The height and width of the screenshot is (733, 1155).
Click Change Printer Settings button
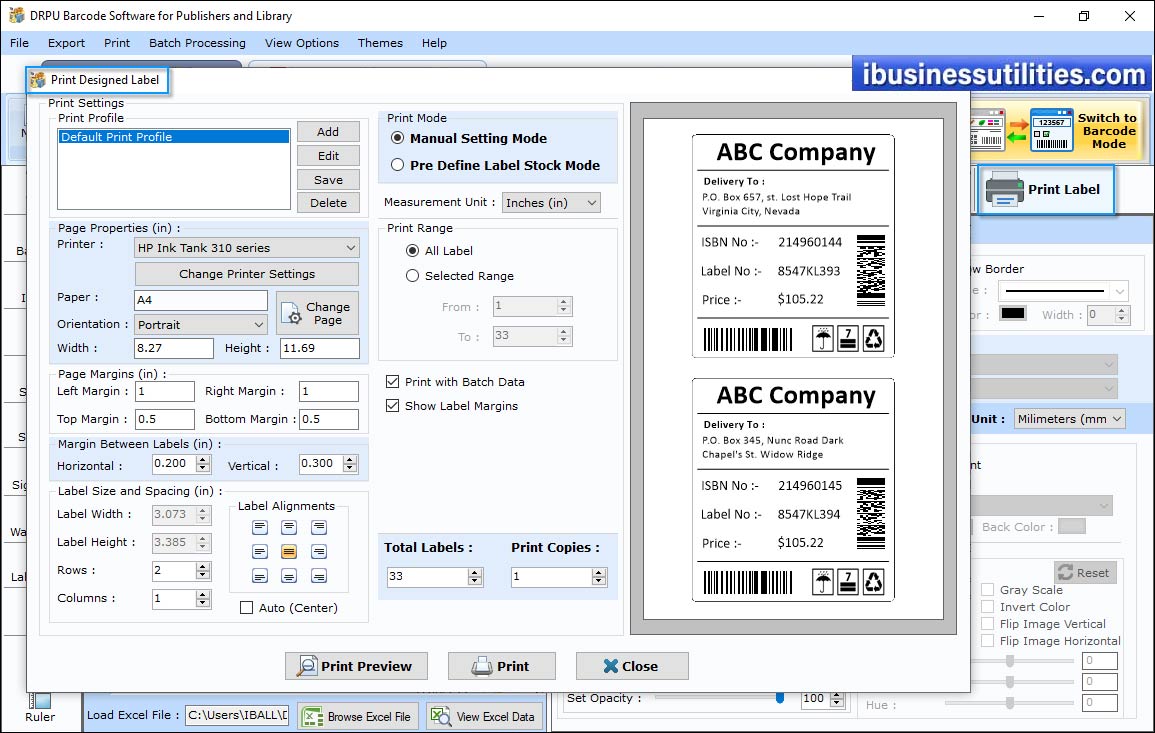coord(247,273)
